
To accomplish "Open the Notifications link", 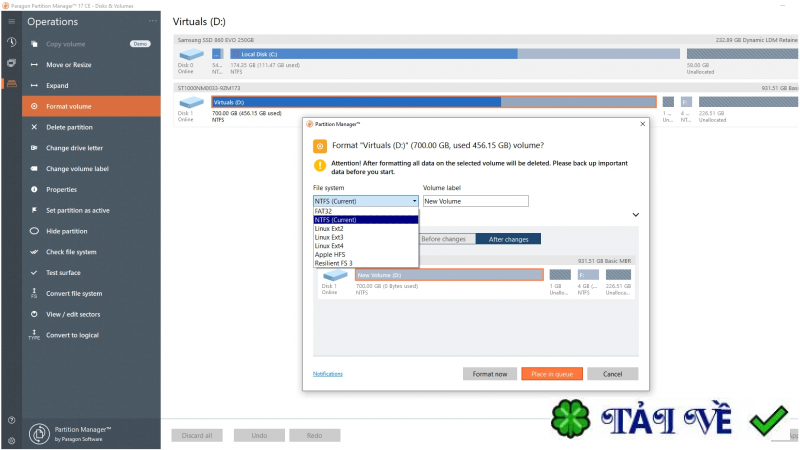I will [328, 374].
